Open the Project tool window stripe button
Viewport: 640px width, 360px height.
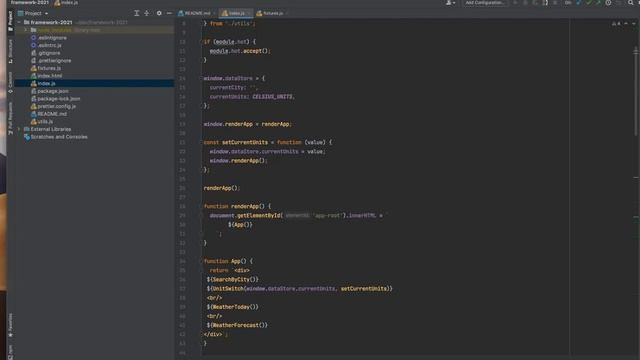pos(10,21)
